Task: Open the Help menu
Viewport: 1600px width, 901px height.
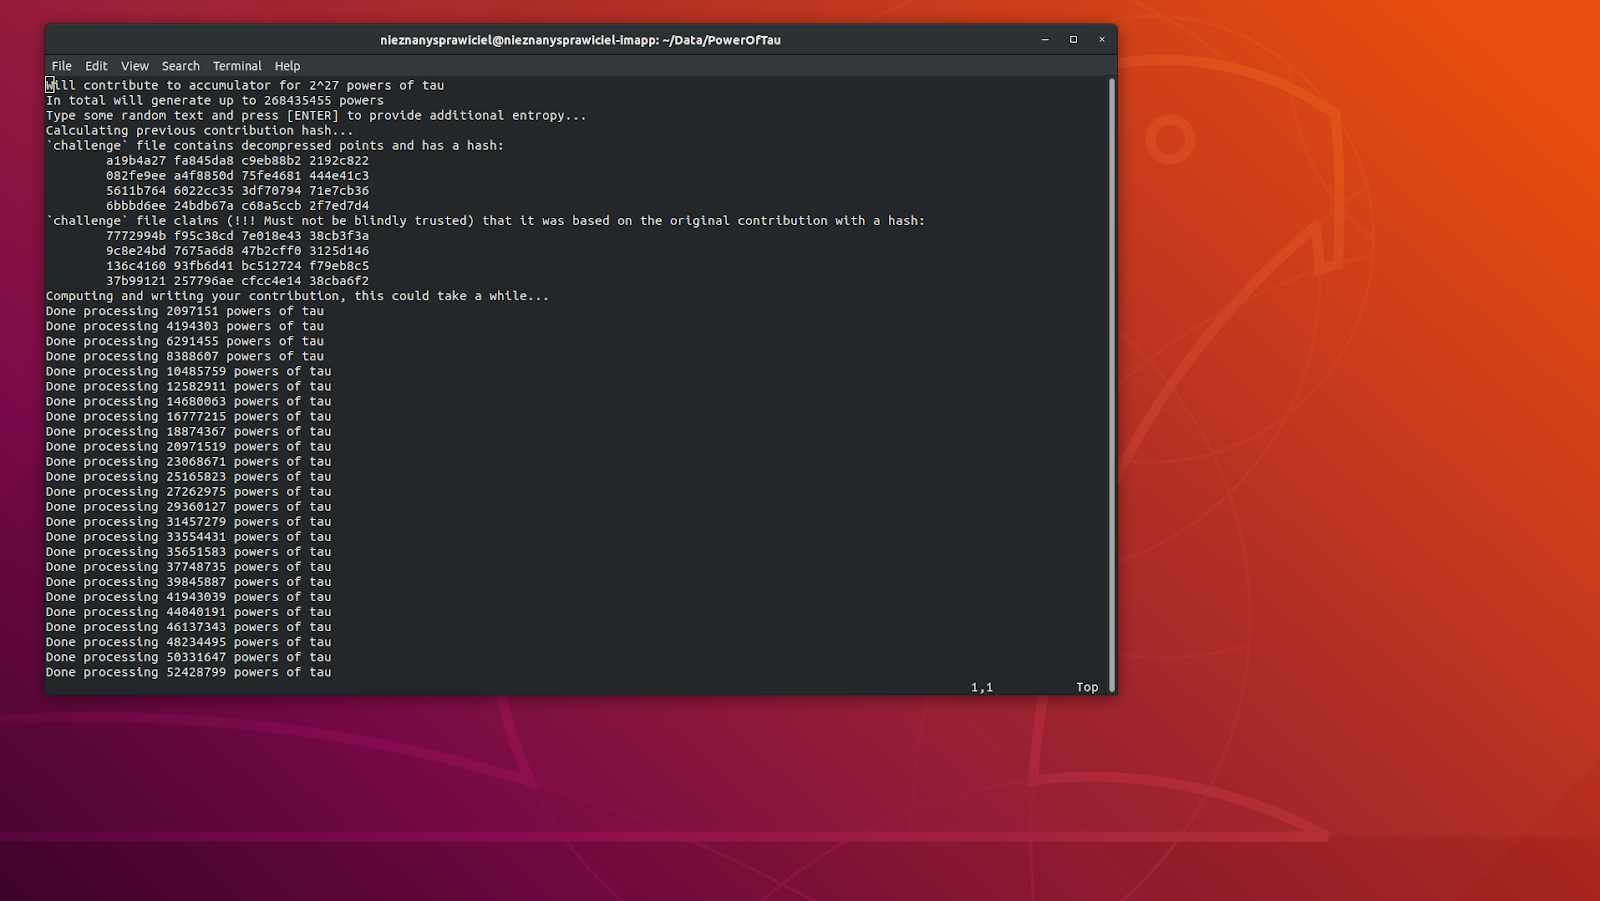Action: pyautogui.click(x=287, y=66)
